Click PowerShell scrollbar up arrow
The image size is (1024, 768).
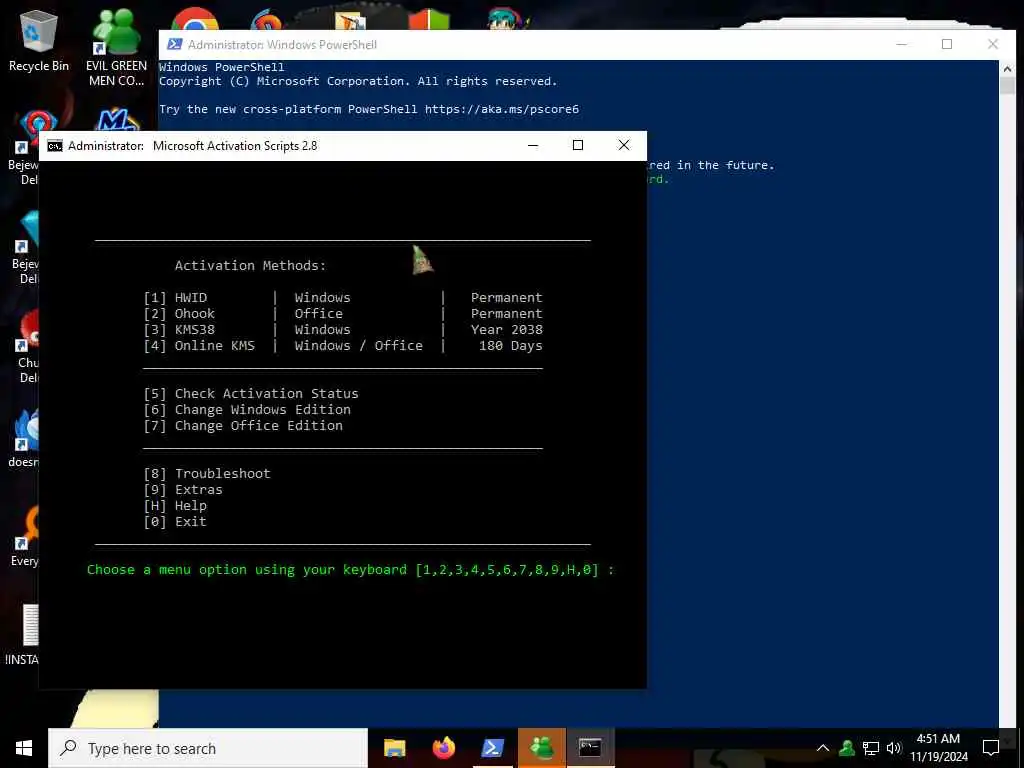(1007, 68)
